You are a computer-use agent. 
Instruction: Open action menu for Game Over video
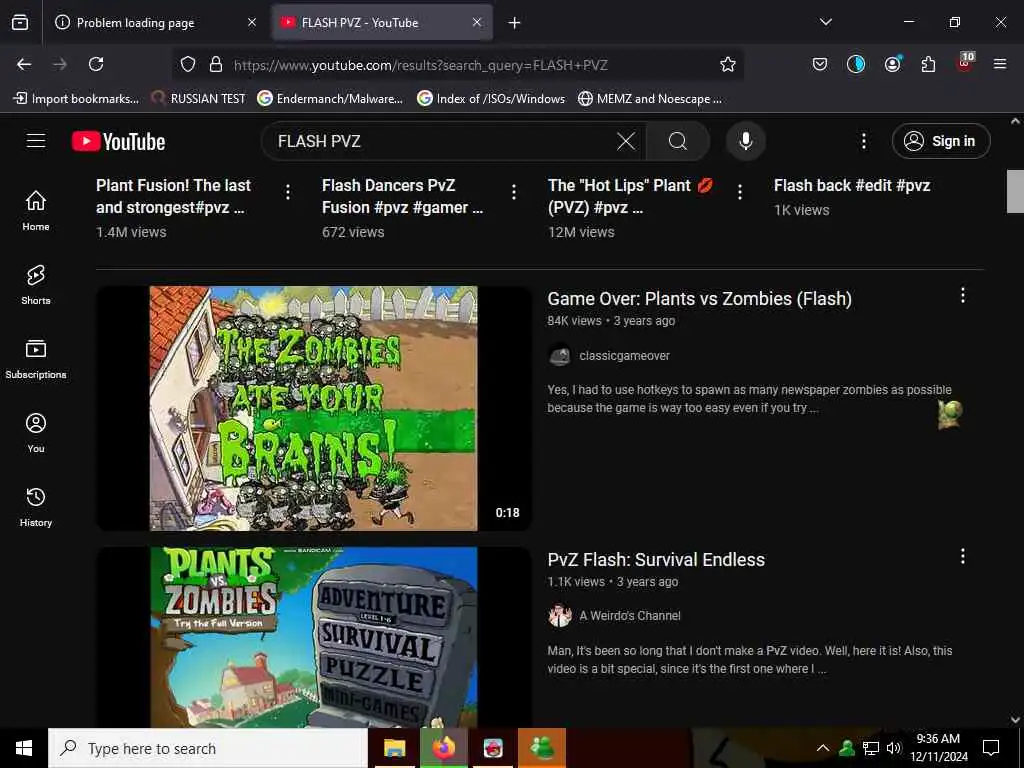click(963, 295)
